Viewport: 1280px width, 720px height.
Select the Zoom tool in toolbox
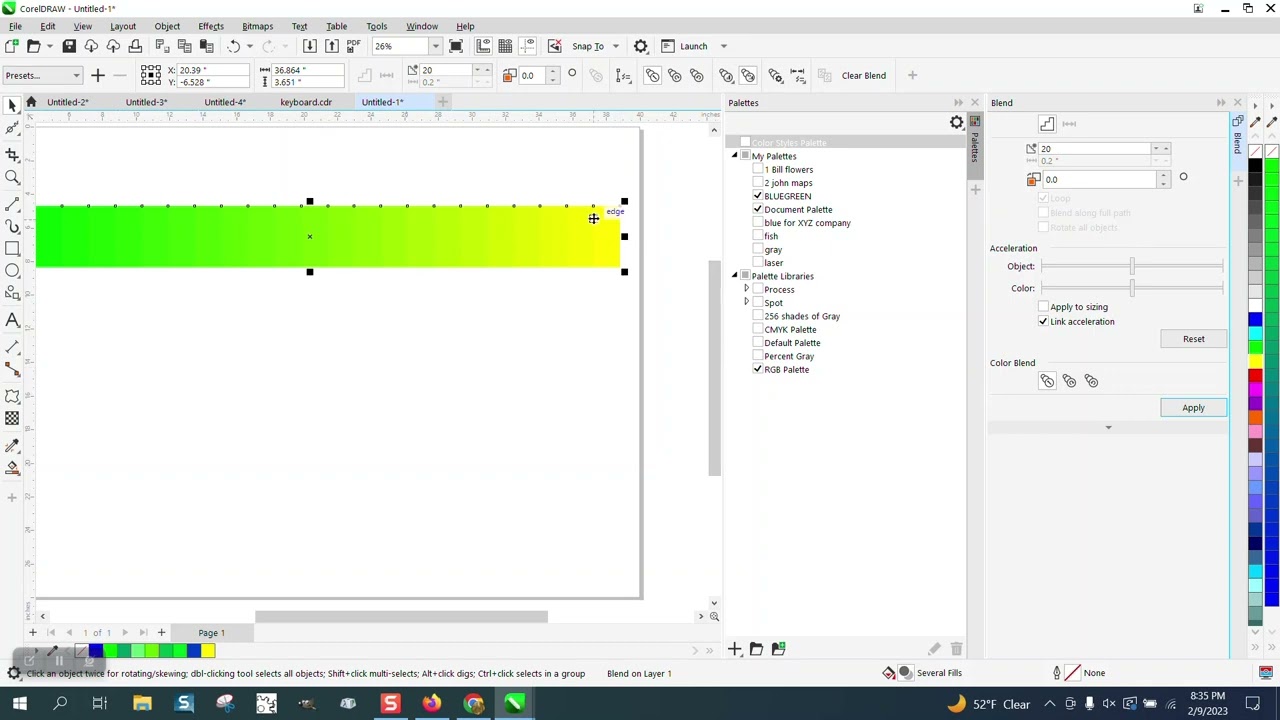12,178
